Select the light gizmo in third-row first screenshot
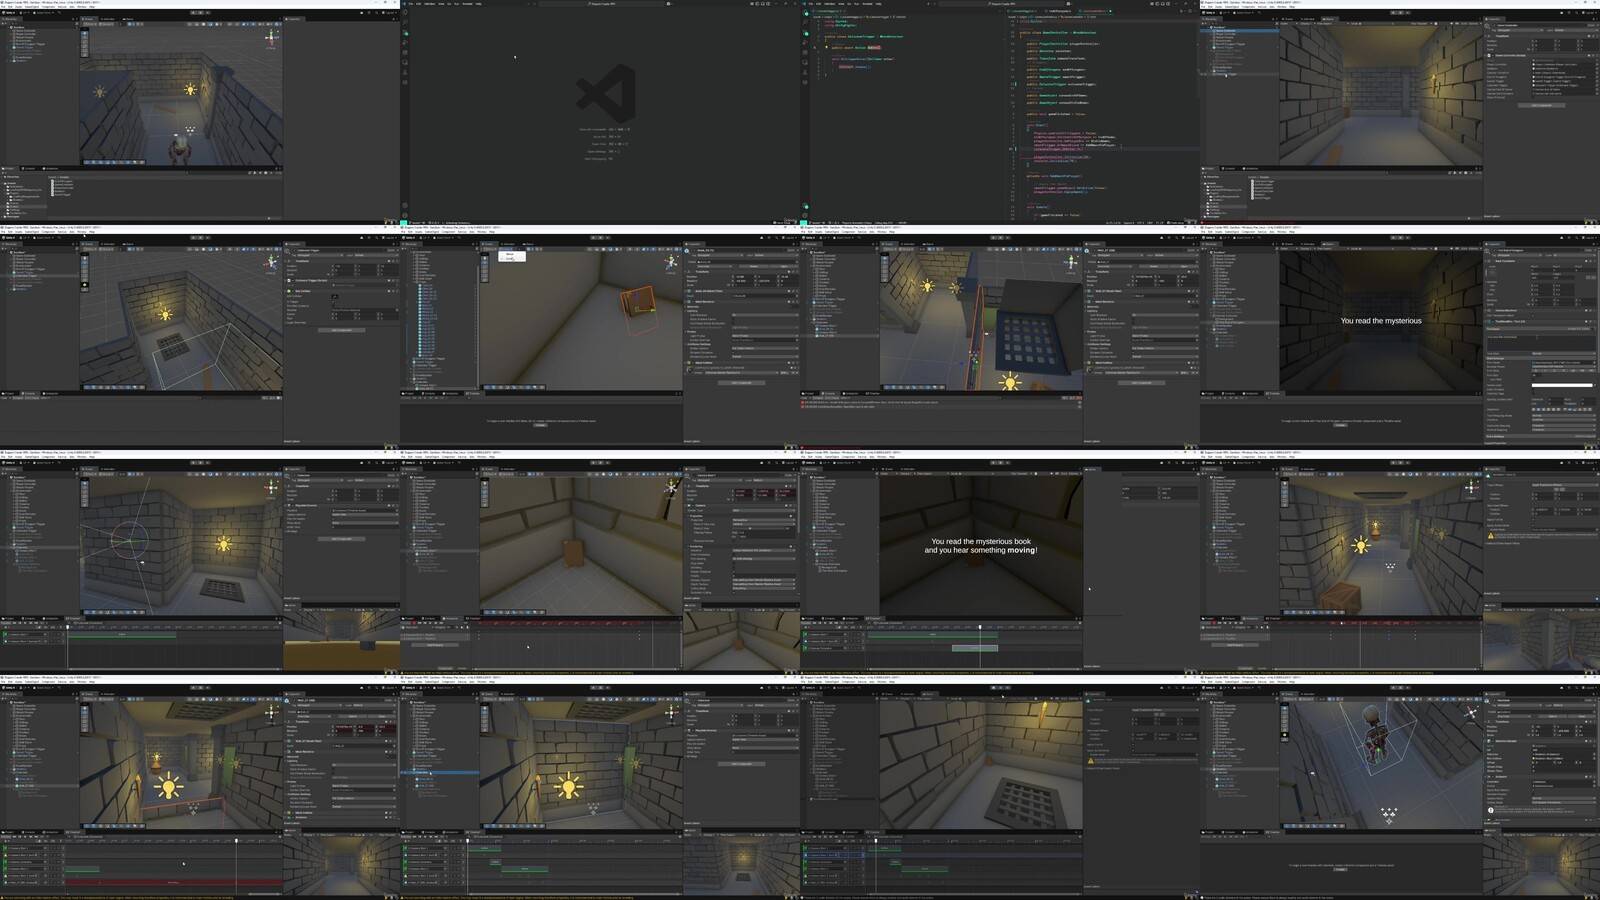The height and width of the screenshot is (900, 1600). [x=224, y=544]
